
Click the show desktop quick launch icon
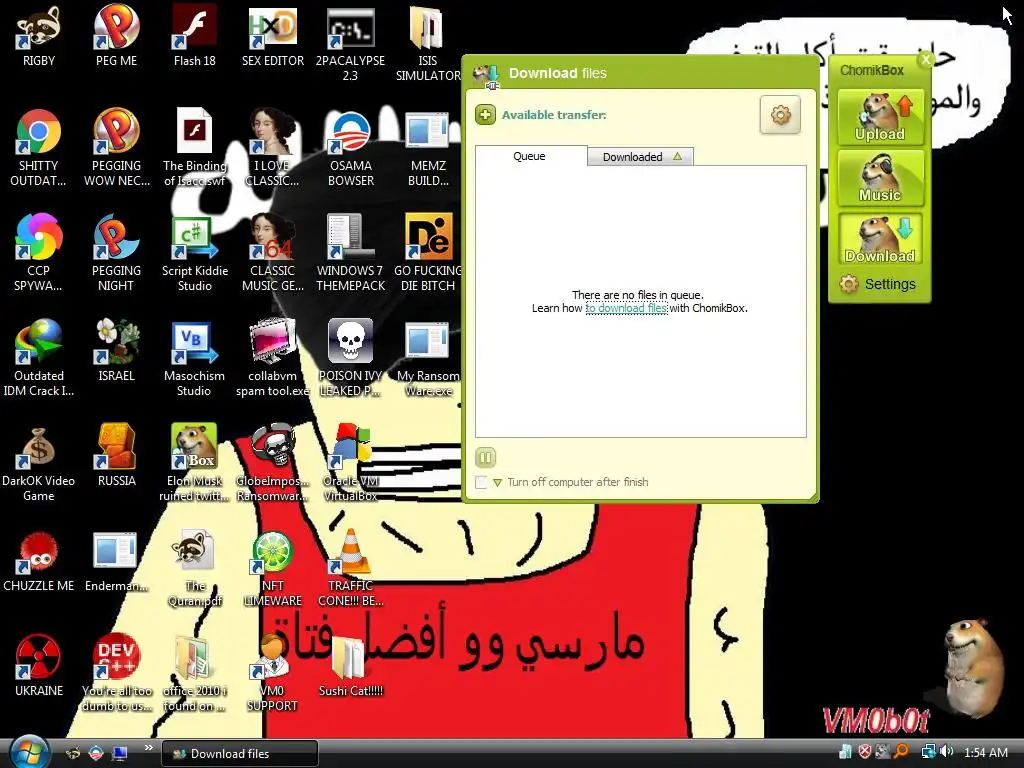(x=120, y=754)
